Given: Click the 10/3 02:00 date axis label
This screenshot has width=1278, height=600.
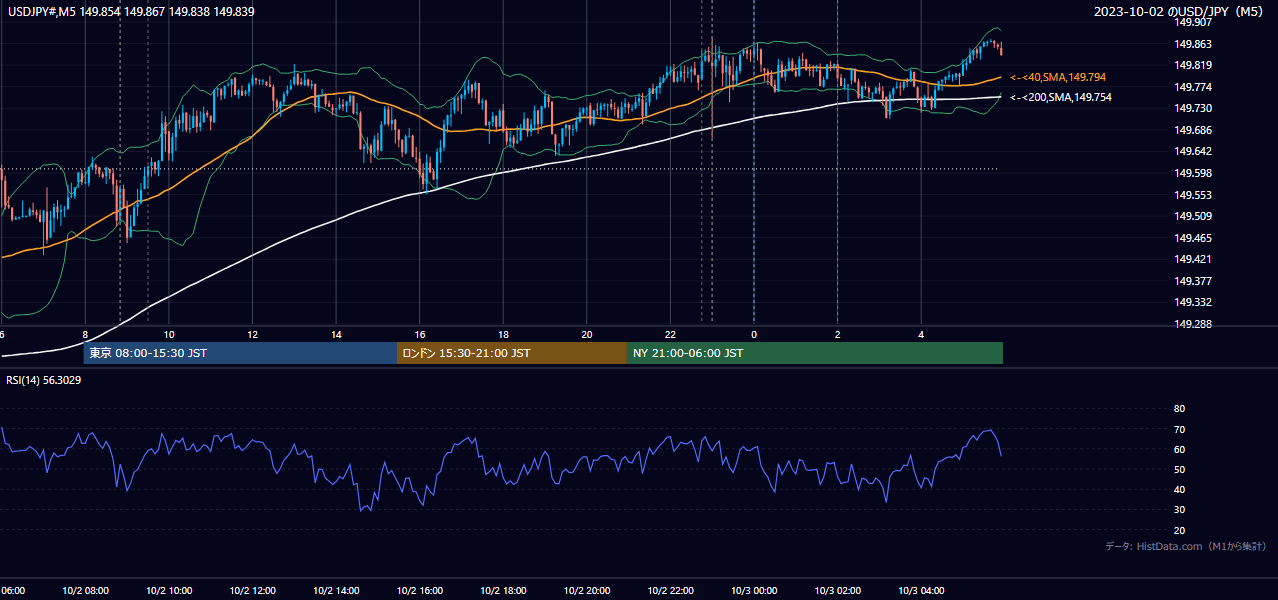Looking at the screenshot, I should pos(837,590).
